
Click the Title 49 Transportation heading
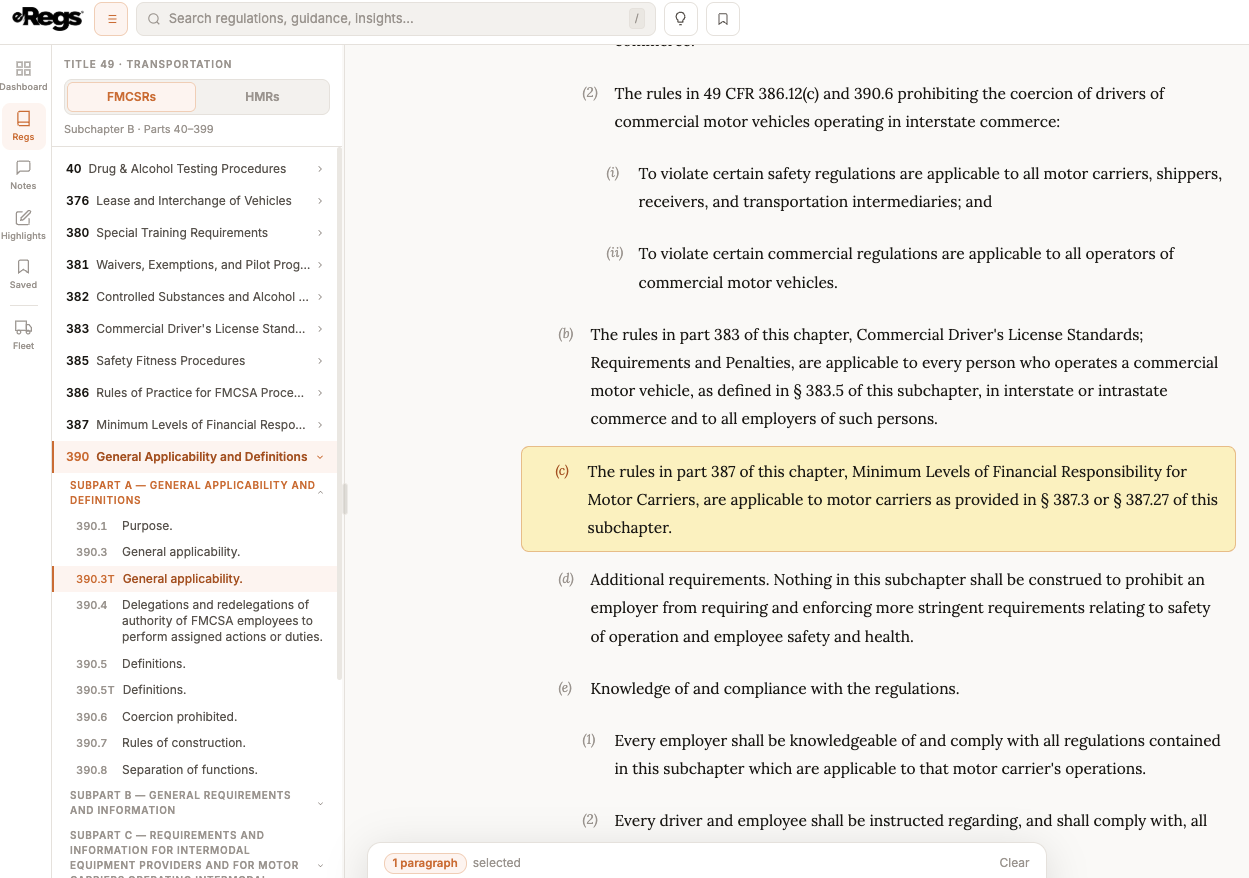148,64
